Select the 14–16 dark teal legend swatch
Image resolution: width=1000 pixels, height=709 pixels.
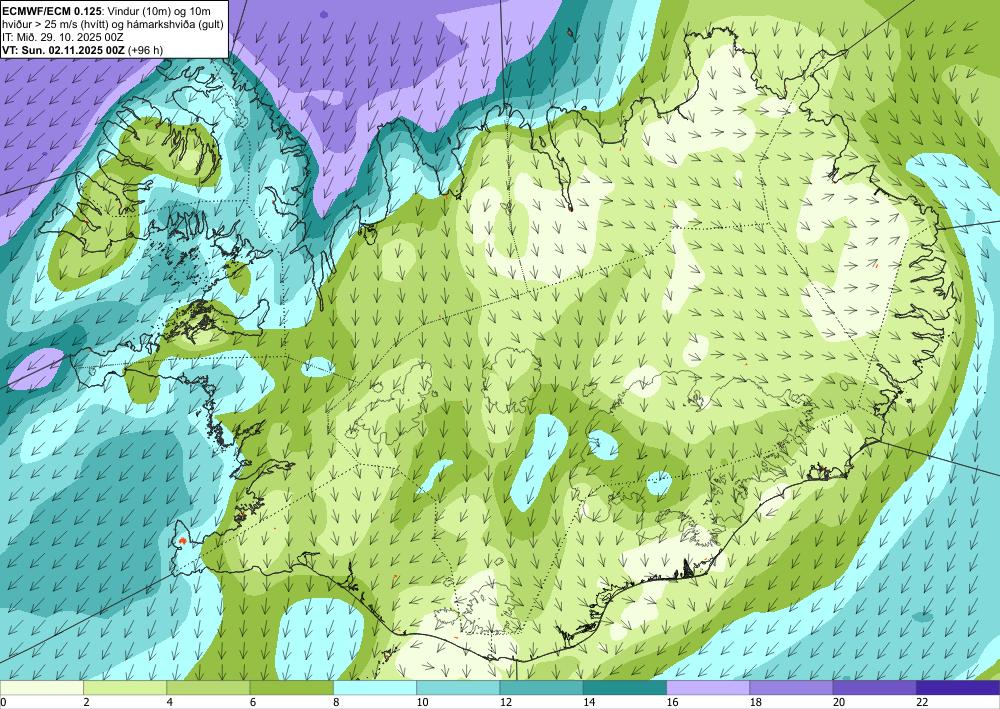pyautogui.click(x=625, y=688)
